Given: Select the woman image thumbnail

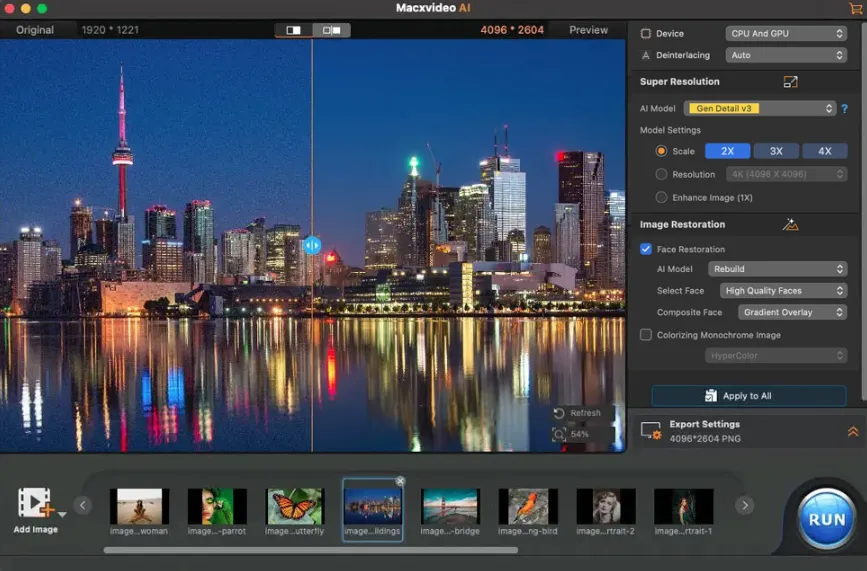Looking at the screenshot, I should [139, 506].
